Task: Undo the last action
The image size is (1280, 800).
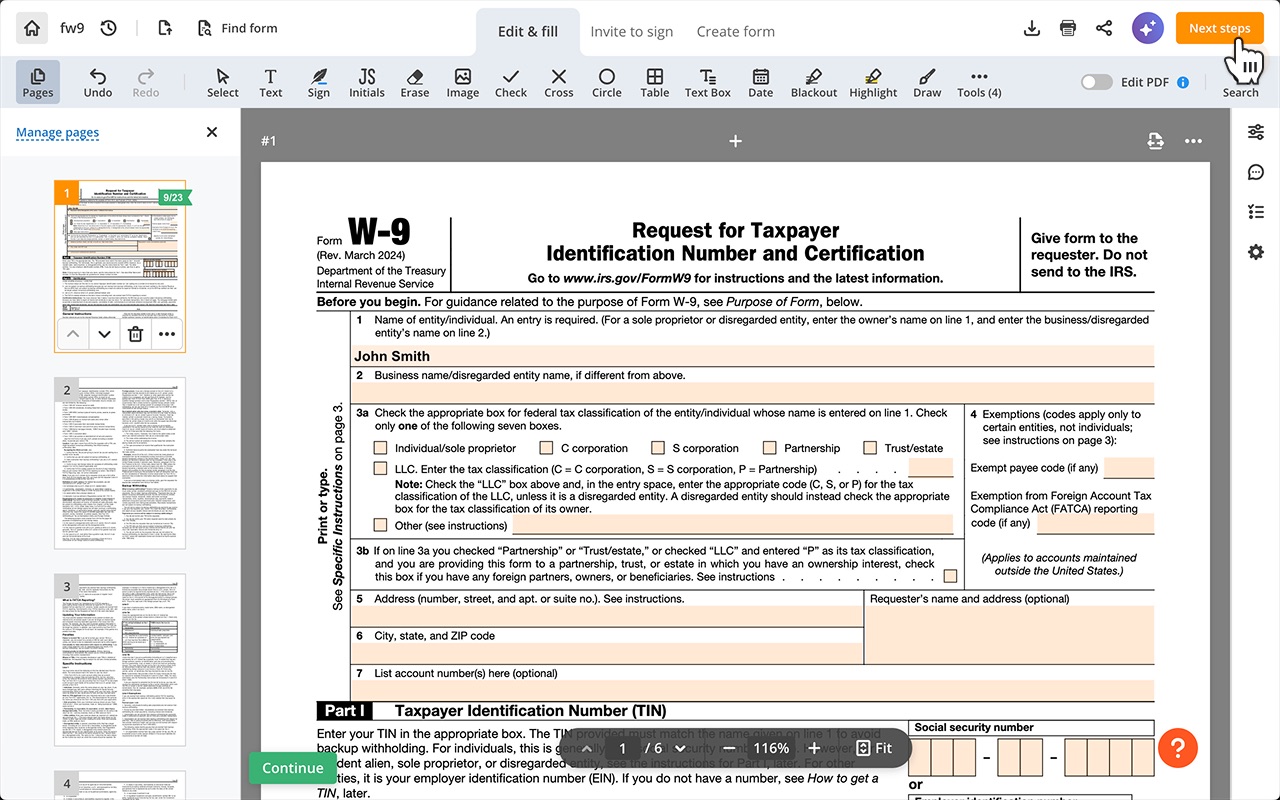Action: pyautogui.click(x=98, y=82)
